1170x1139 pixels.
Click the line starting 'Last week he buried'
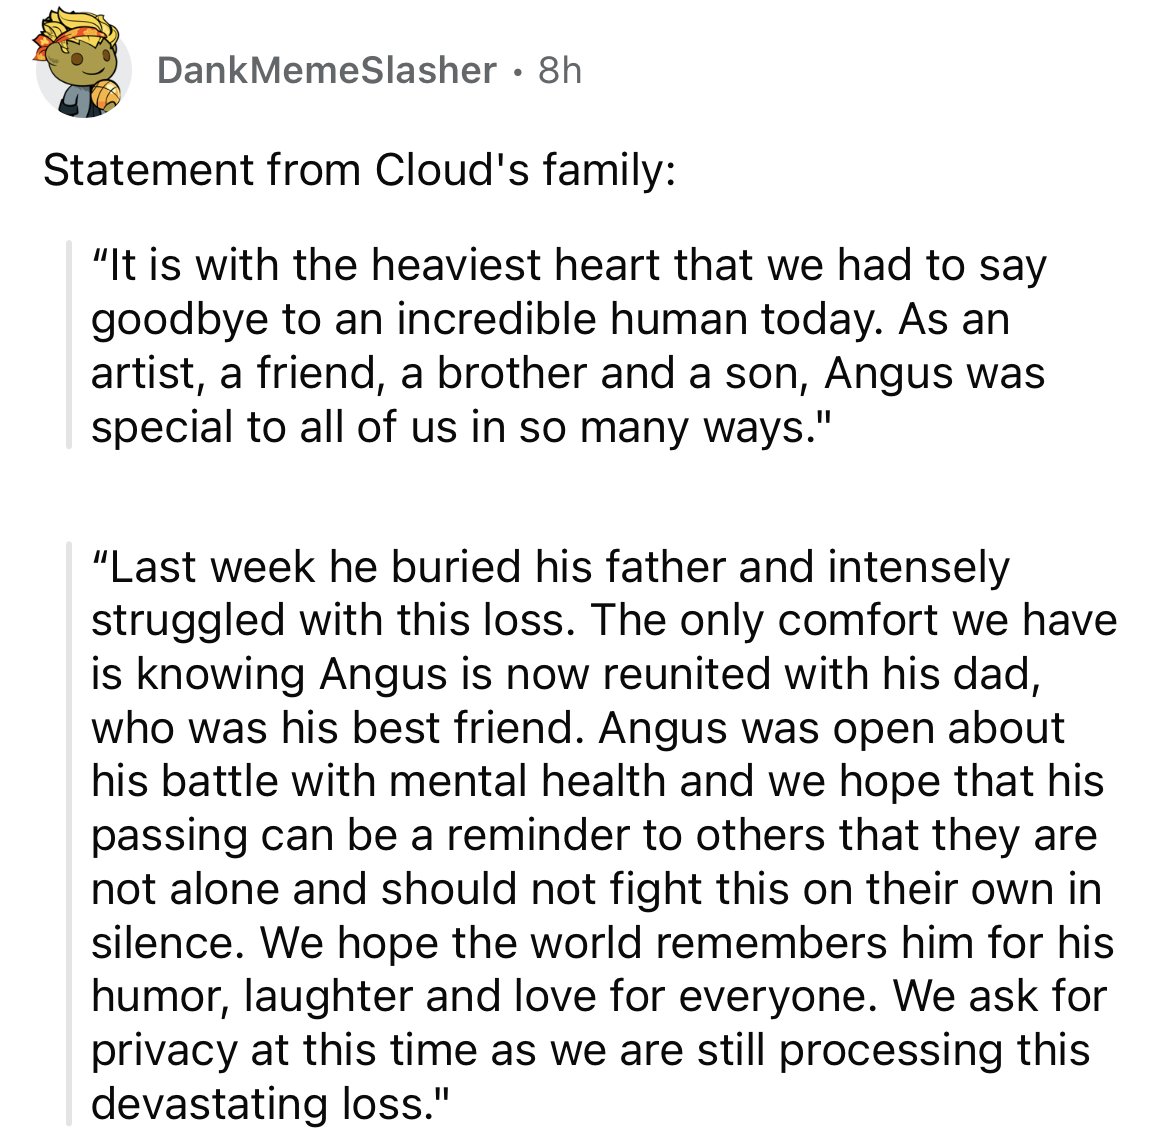[x=551, y=567]
